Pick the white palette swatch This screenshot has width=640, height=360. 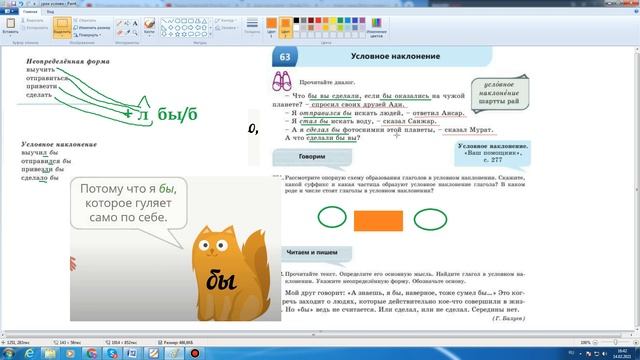[x=296, y=27]
